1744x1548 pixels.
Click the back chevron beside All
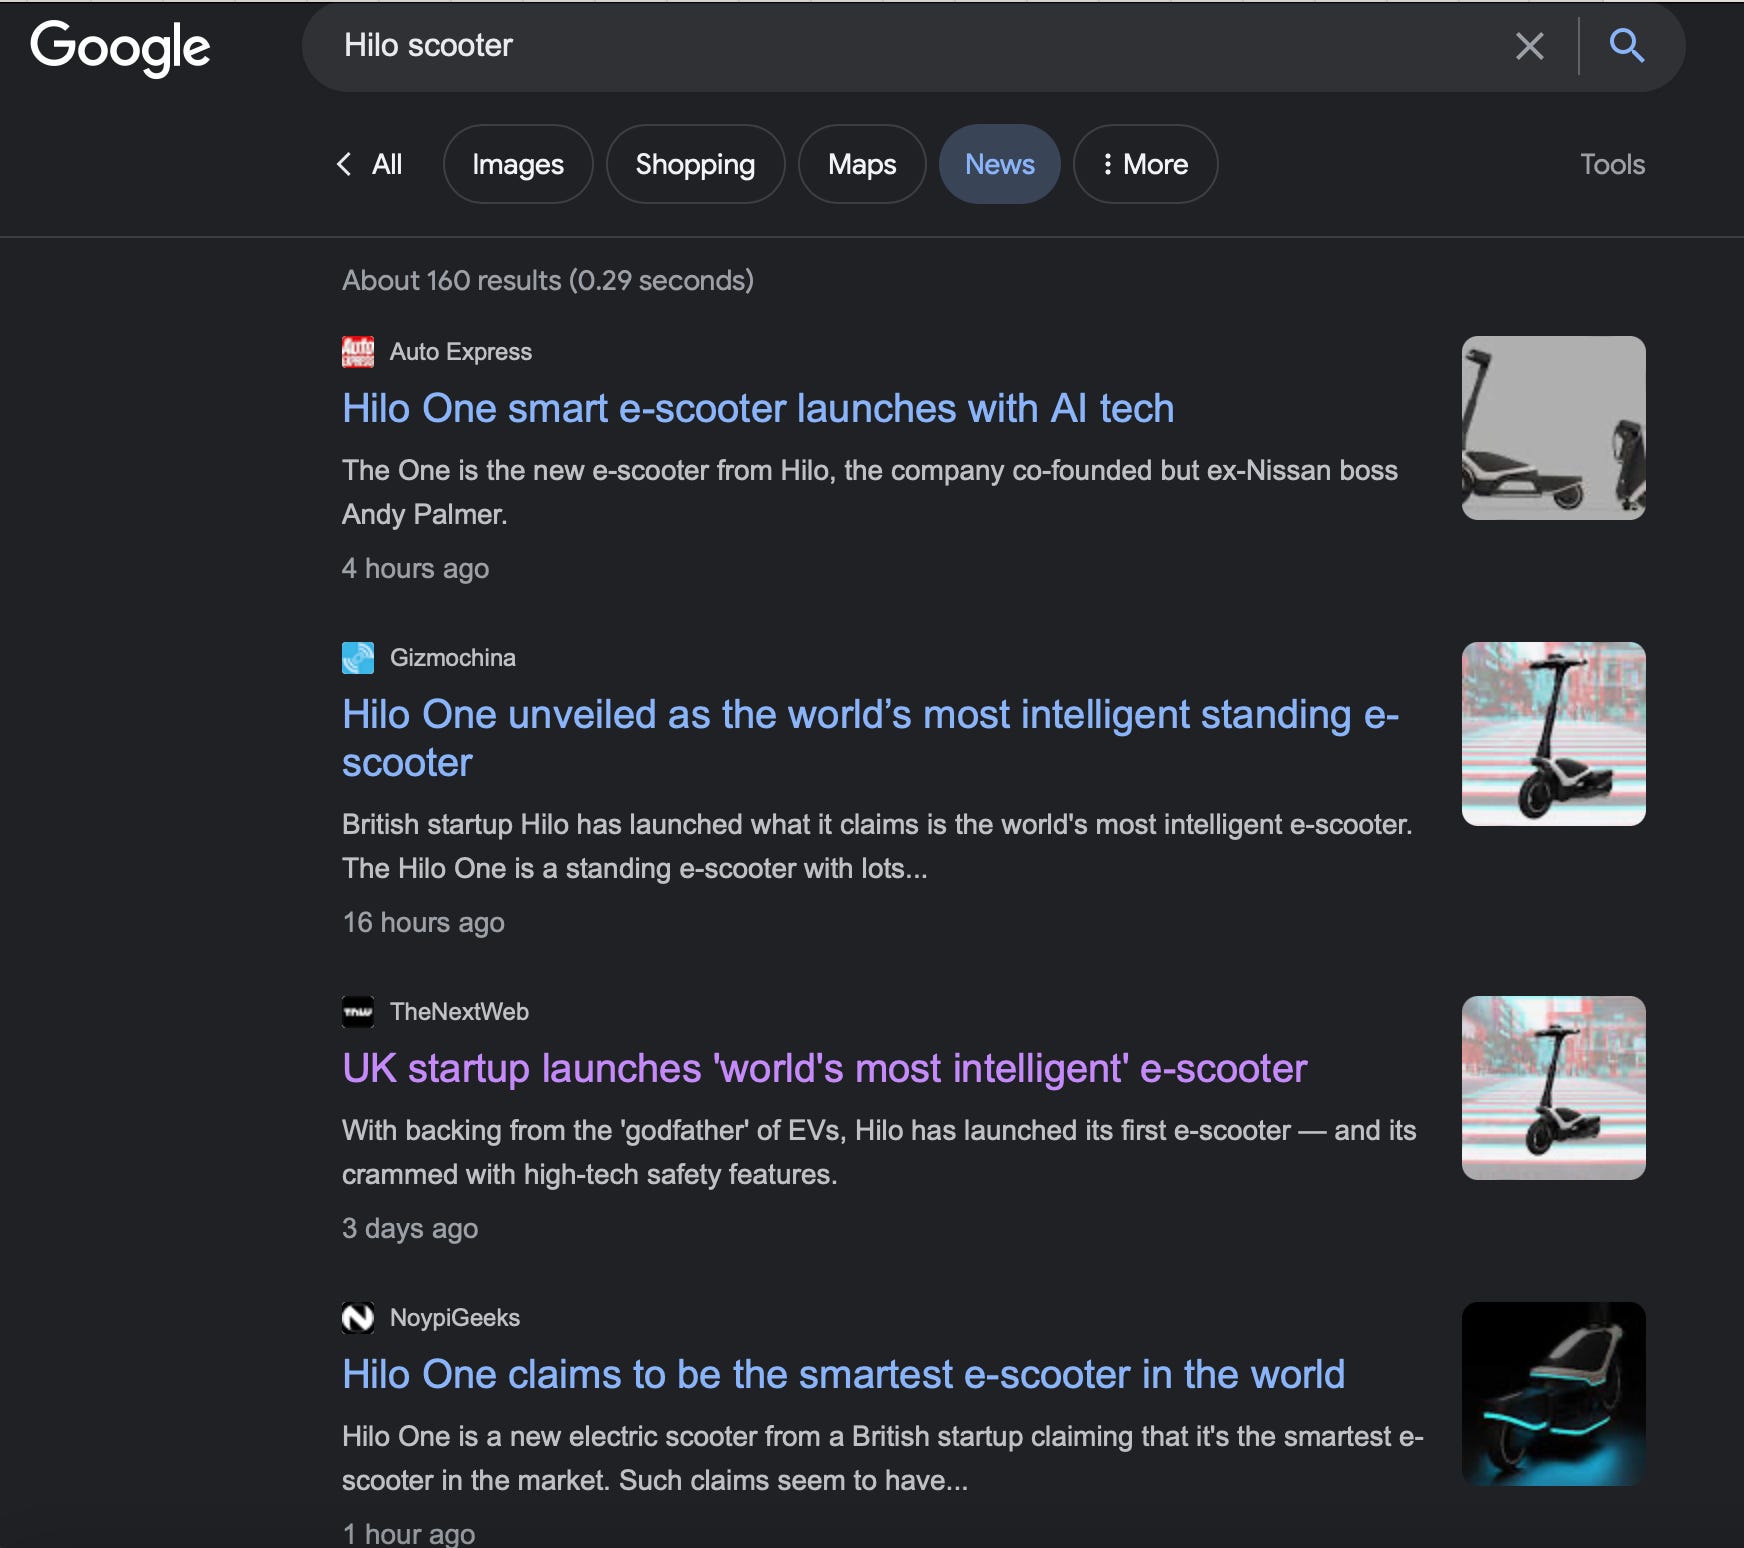(344, 164)
